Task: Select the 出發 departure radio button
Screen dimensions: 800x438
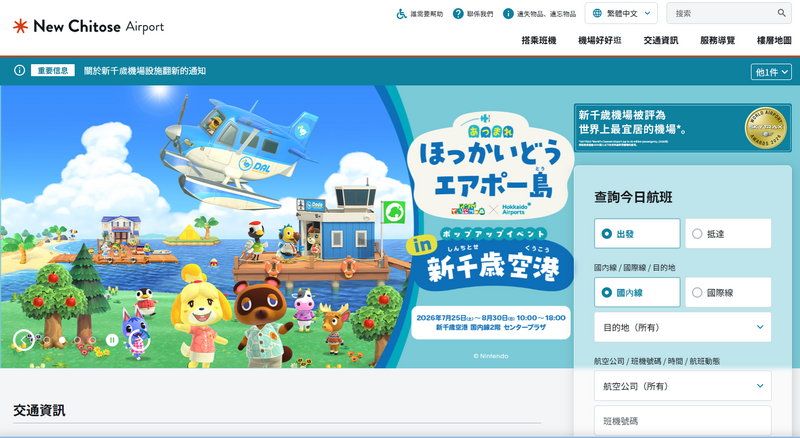Action: click(637, 234)
